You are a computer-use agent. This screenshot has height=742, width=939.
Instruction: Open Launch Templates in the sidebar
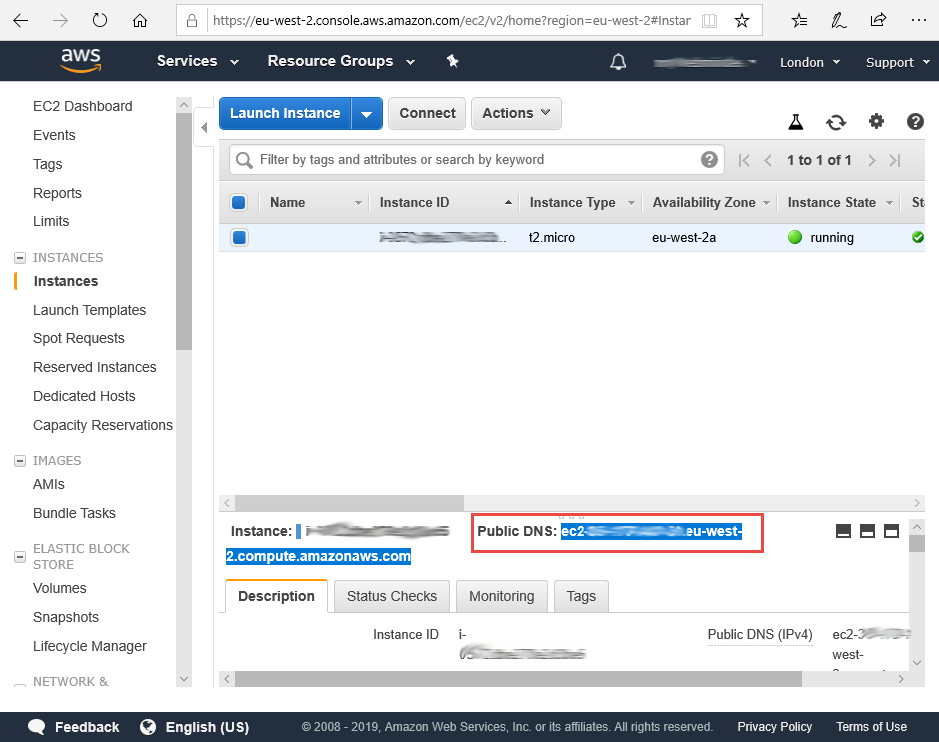(x=89, y=310)
